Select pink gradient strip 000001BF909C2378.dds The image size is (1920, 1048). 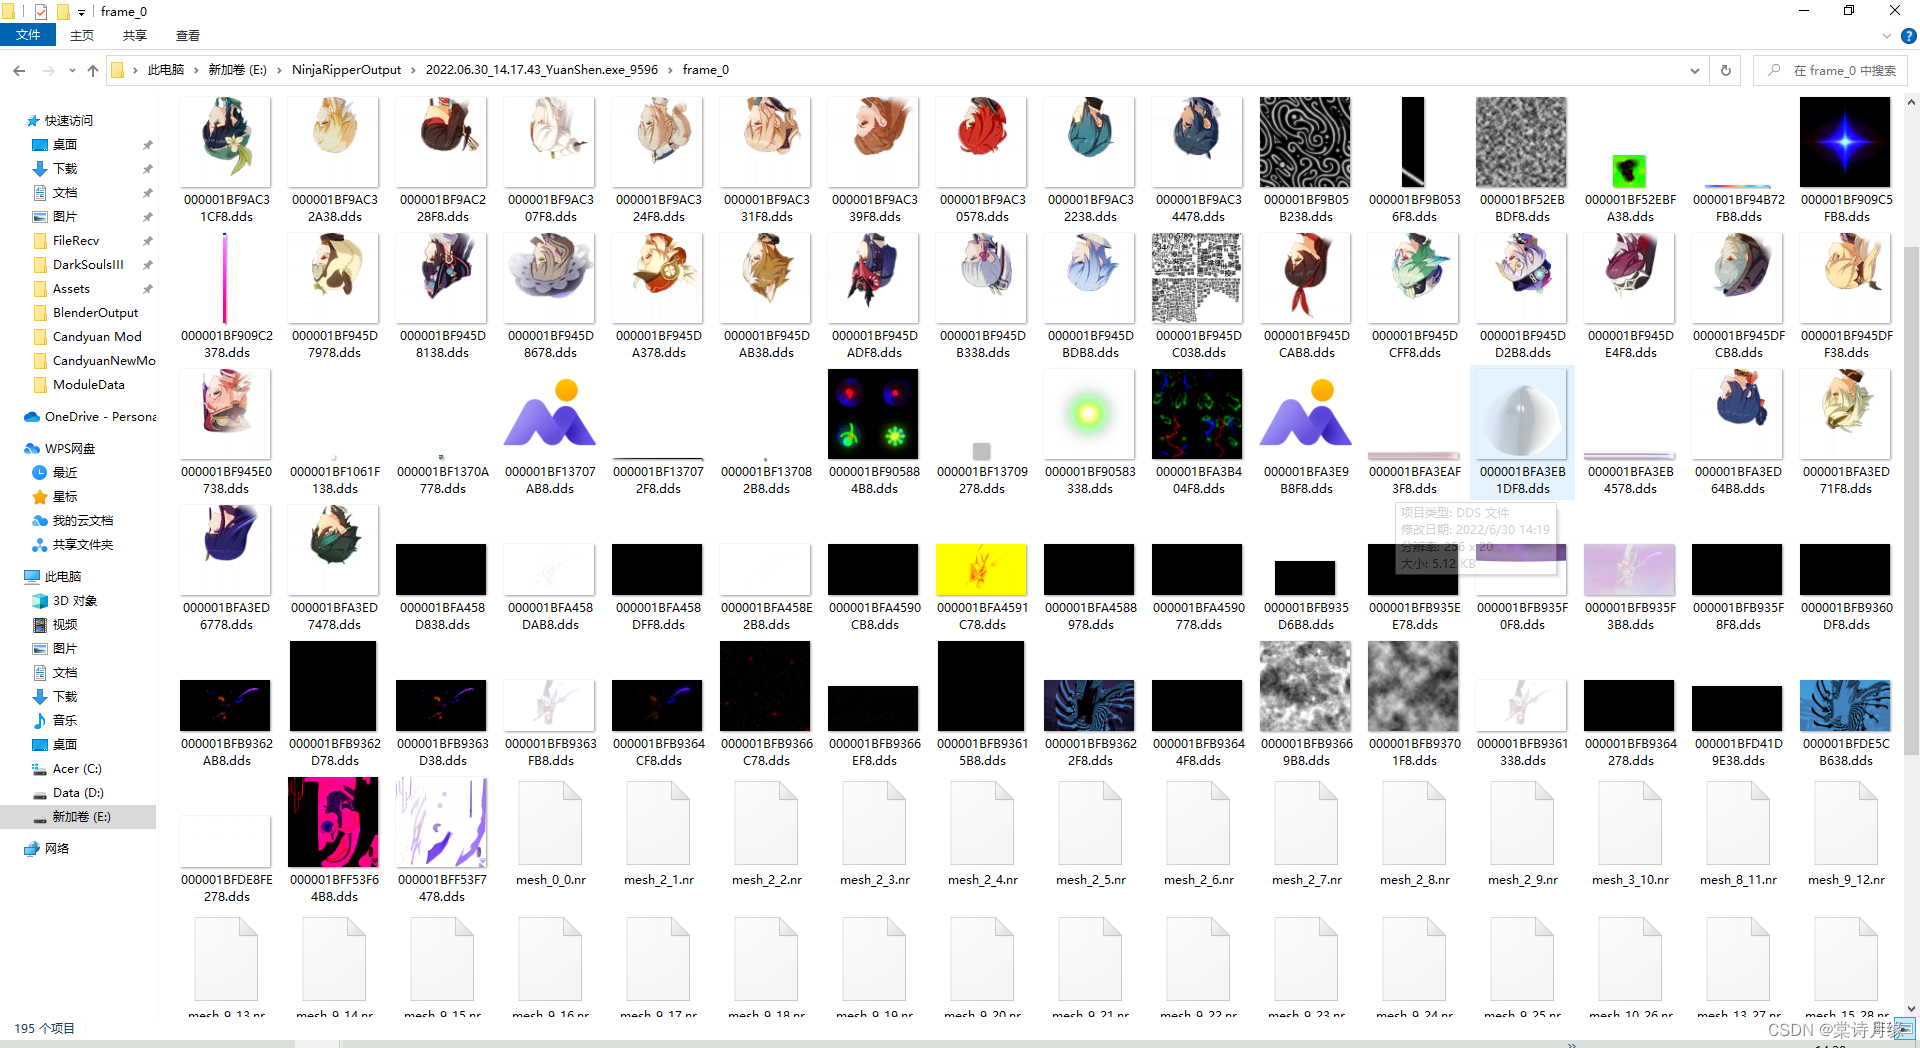point(226,296)
